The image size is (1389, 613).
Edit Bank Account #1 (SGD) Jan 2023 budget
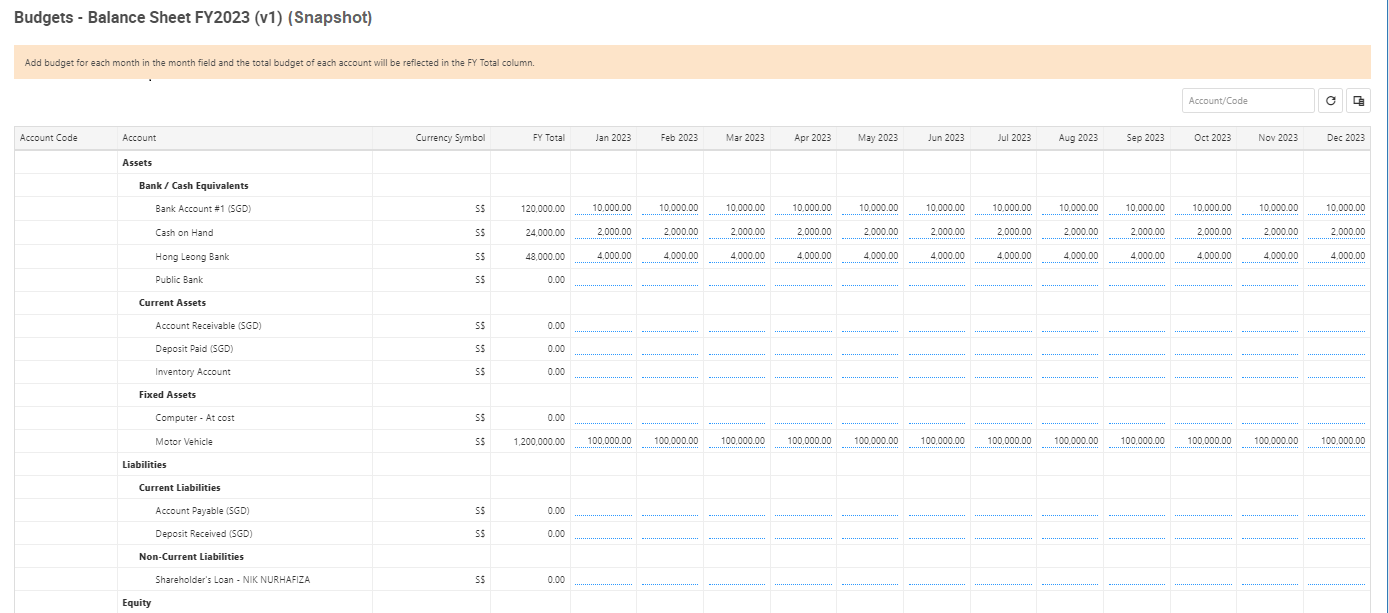603,208
